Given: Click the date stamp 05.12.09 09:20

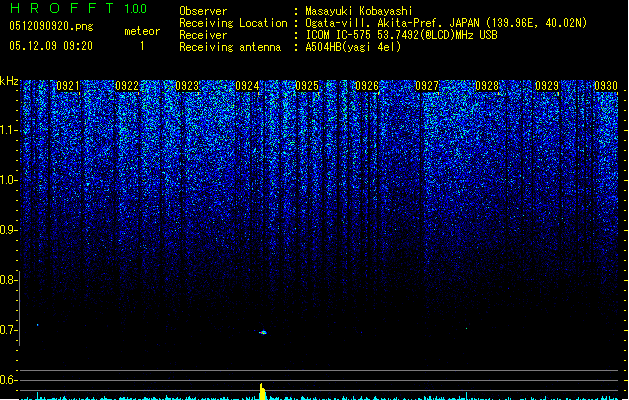Looking at the screenshot, I should point(51,45).
